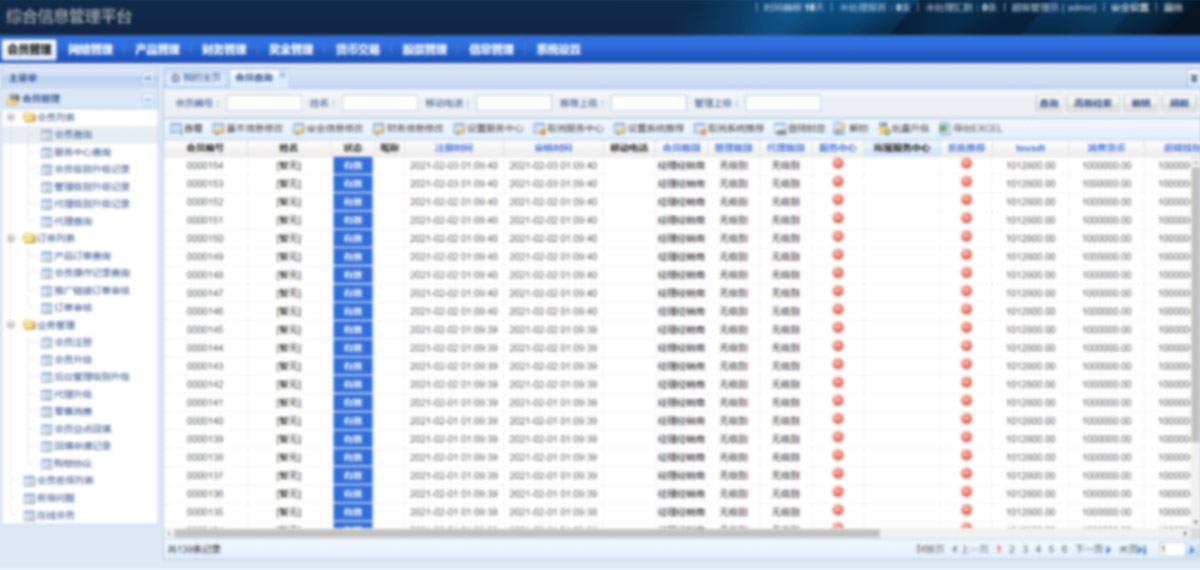
Task: Click the page icon beside 会员注册 tree item
Action: point(45,343)
